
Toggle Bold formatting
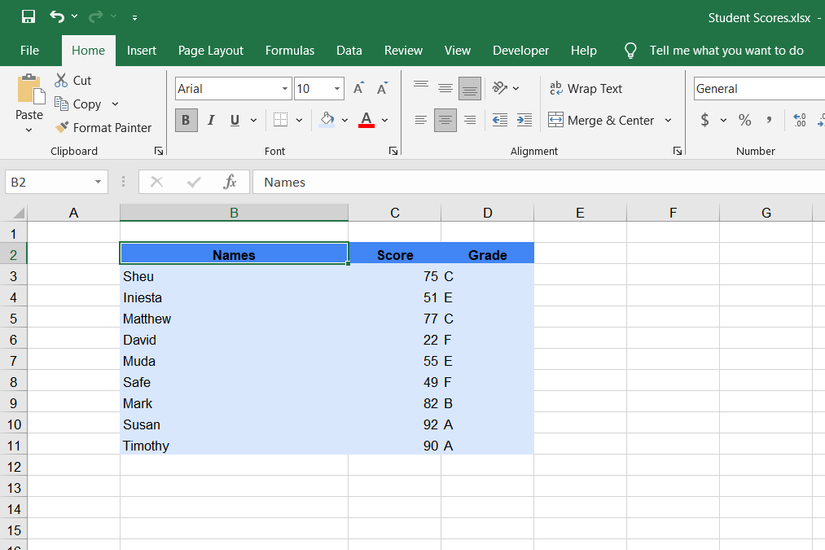pos(186,120)
